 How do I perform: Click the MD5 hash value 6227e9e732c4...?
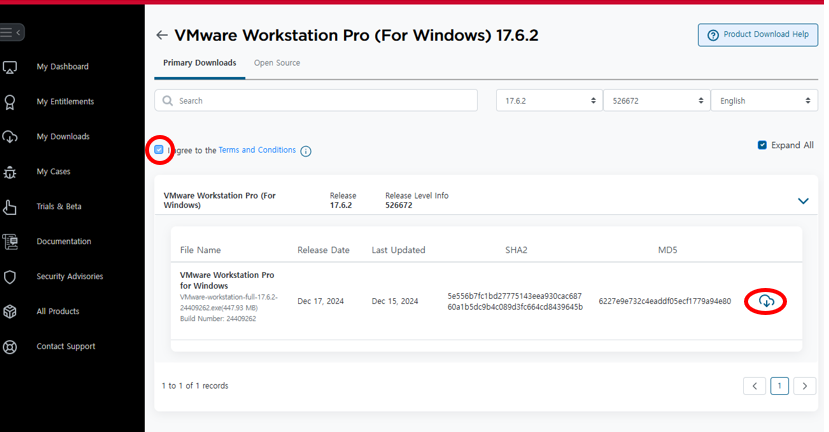[x=665, y=301]
